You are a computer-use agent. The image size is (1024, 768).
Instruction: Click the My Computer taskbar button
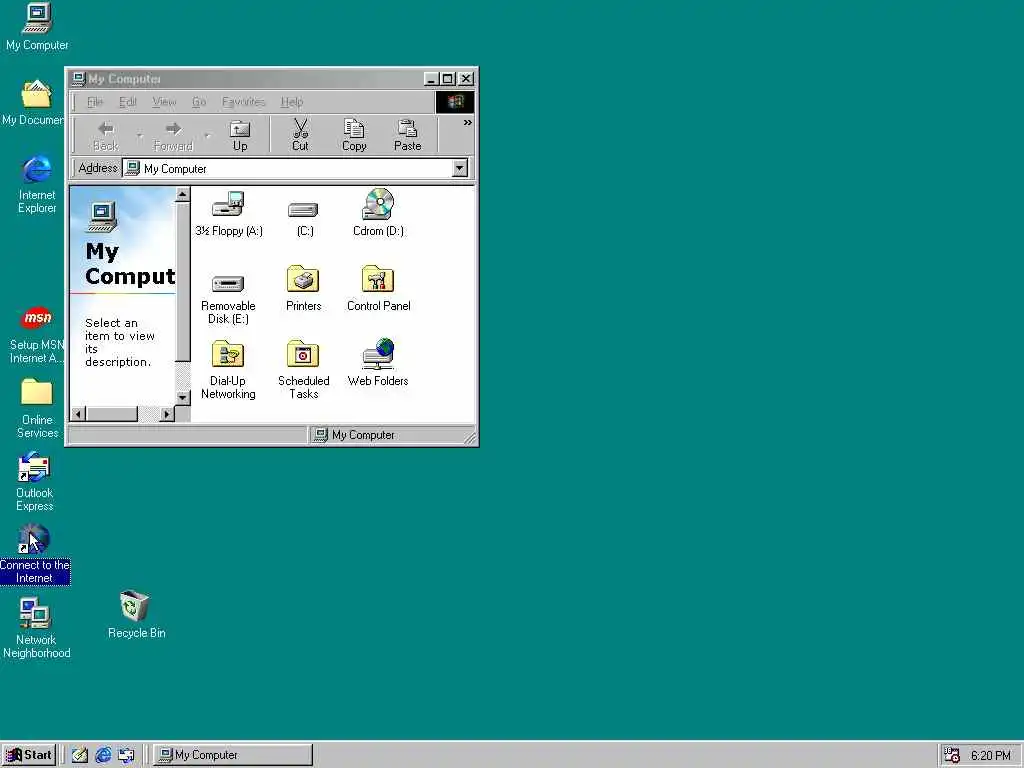point(233,755)
